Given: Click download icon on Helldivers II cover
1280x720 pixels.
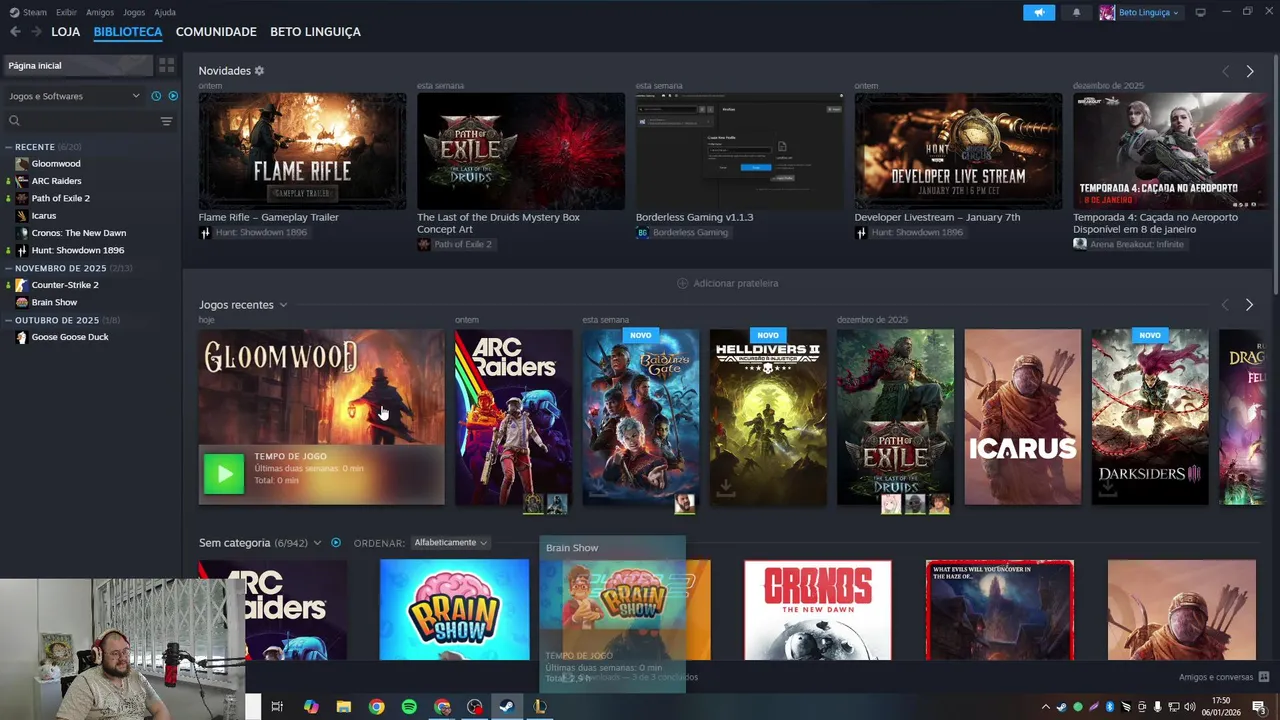Looking at the screenshot, I should click(725, 487).
